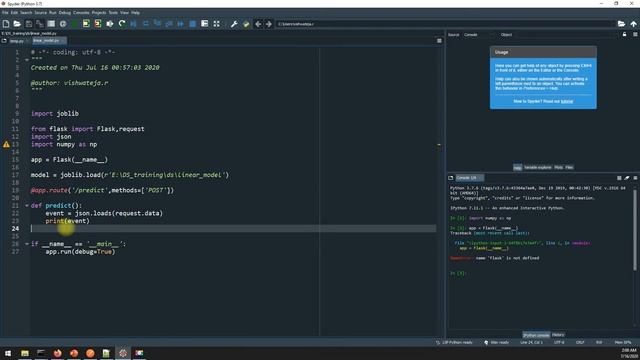
Task: Open File Explorer from the taskbar
Action: tap(25, 353)
